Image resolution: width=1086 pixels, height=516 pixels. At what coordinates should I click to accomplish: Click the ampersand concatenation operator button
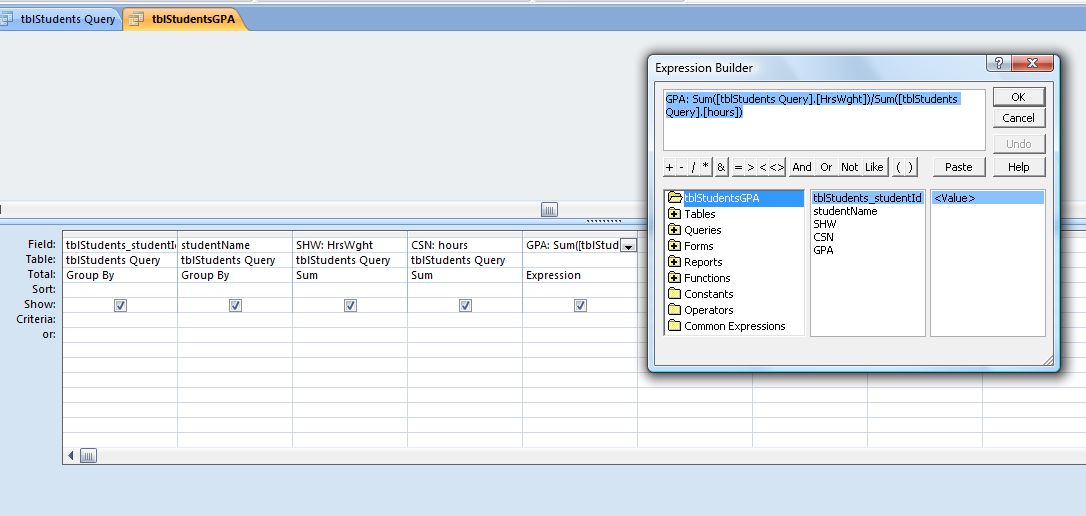[721, 167]
